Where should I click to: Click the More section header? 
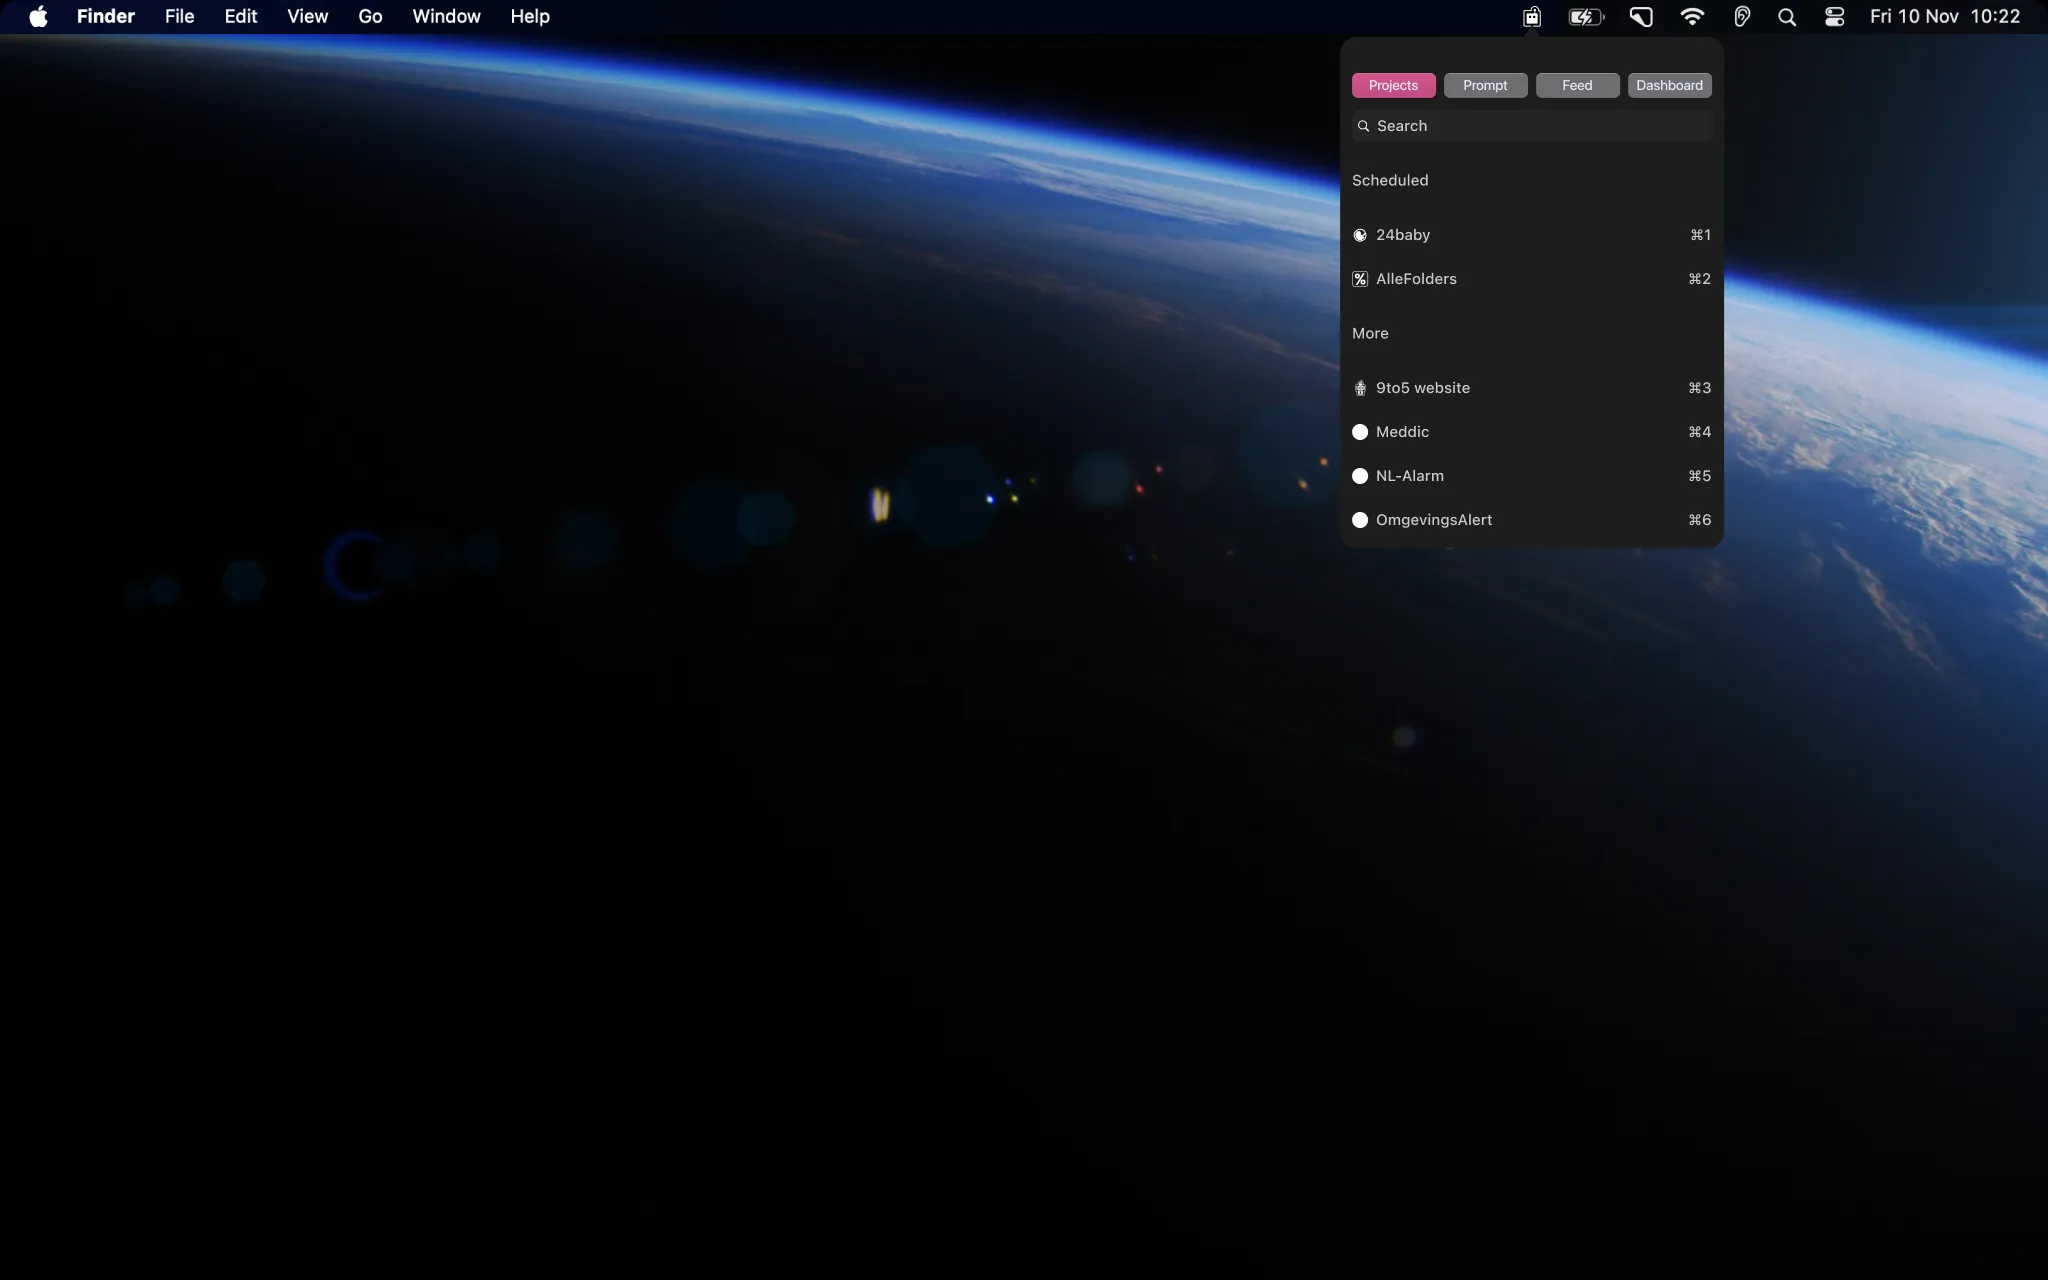(1370, 333)
